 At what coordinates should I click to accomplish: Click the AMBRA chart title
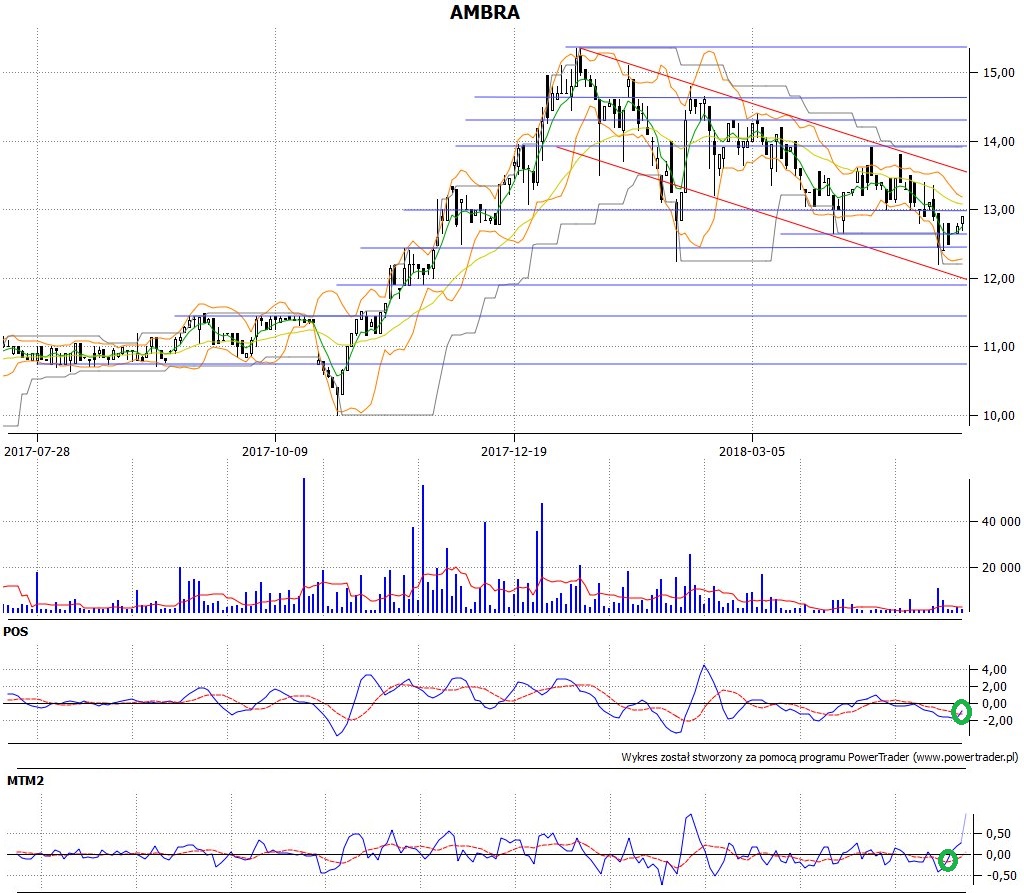[485, 12]
